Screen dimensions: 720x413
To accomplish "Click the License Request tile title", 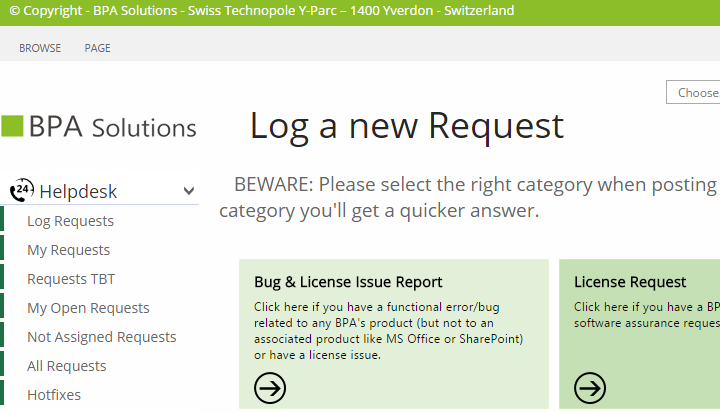I will click(x=630, y=282).
